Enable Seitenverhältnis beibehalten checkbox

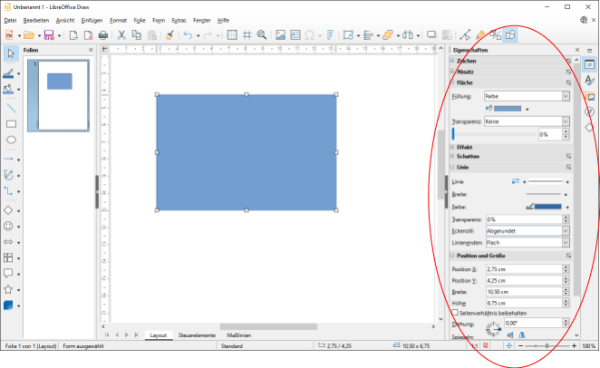coord(455,313)
